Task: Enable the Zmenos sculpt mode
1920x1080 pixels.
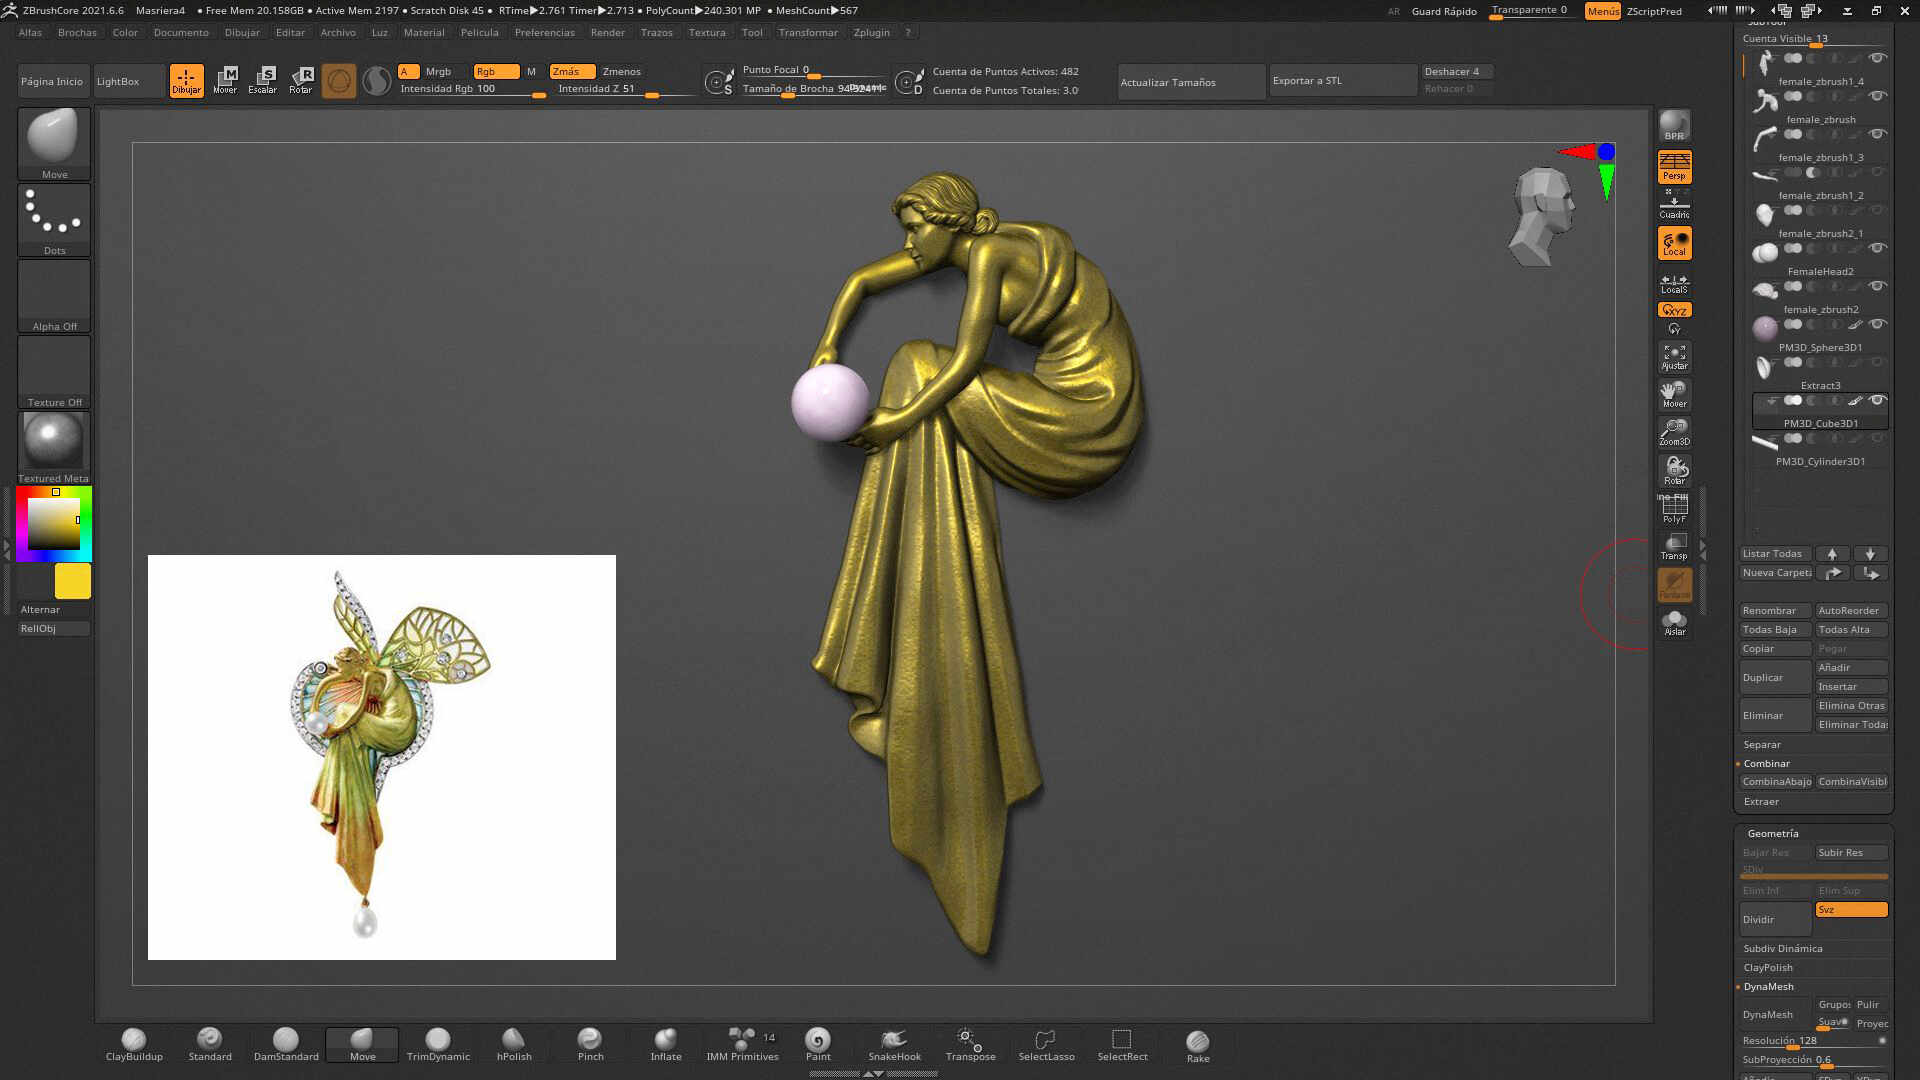Action: [x=621, y=72]
